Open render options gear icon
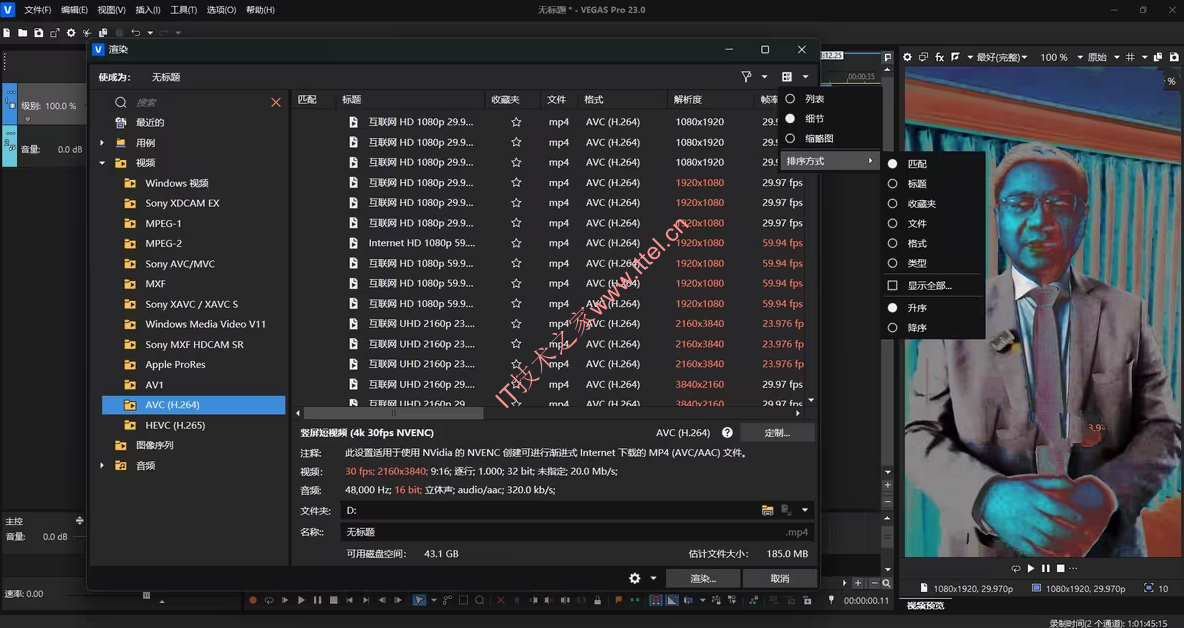1184x628 pixels. [634, 578]
